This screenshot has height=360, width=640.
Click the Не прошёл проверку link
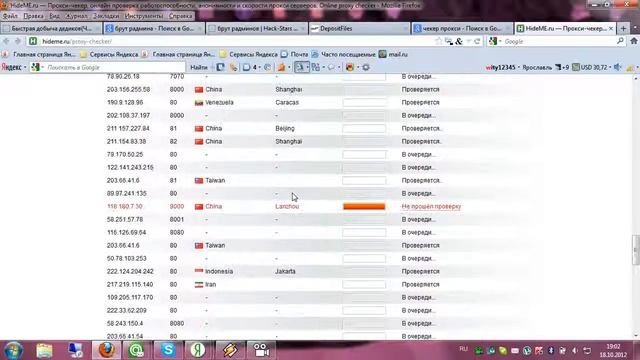click(x=431, y=207)
